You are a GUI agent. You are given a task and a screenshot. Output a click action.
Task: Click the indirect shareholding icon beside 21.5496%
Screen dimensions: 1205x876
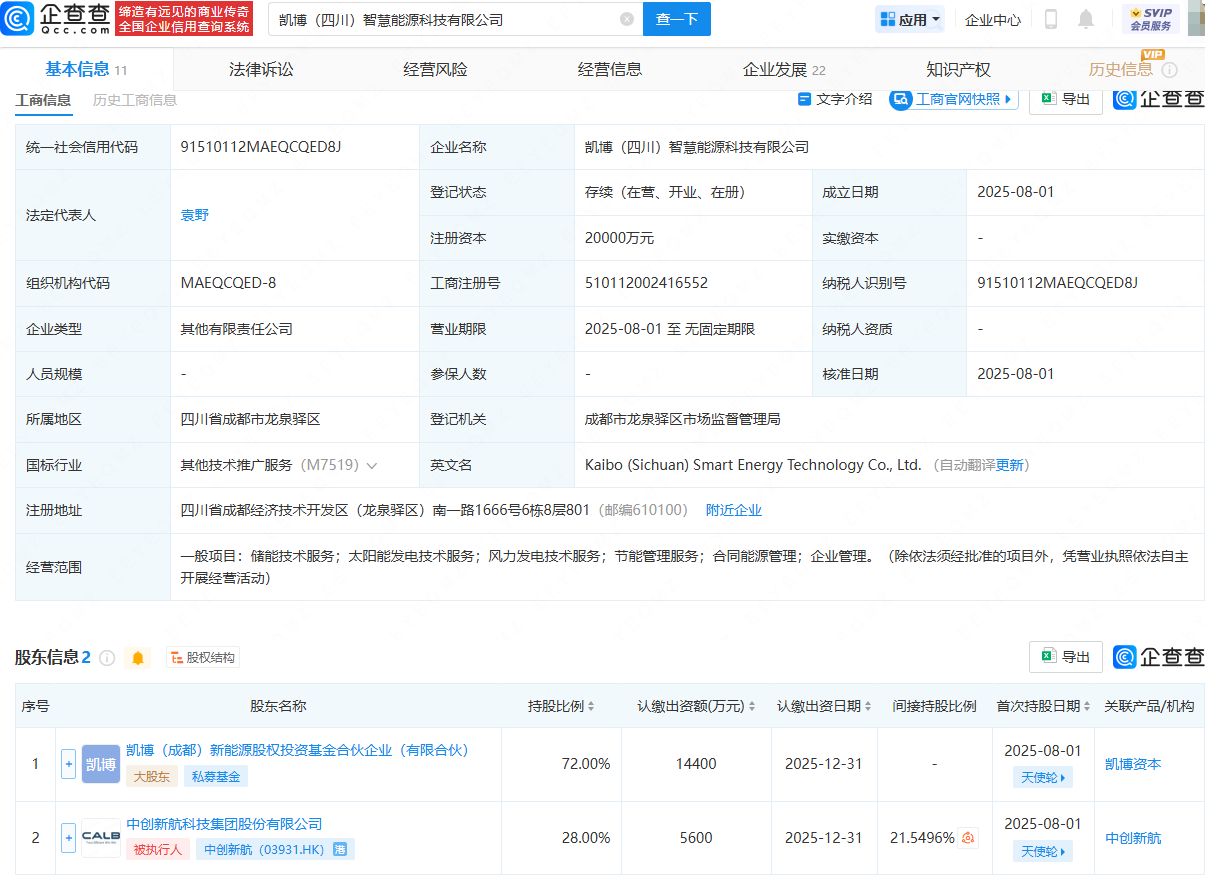click(968, 838)
